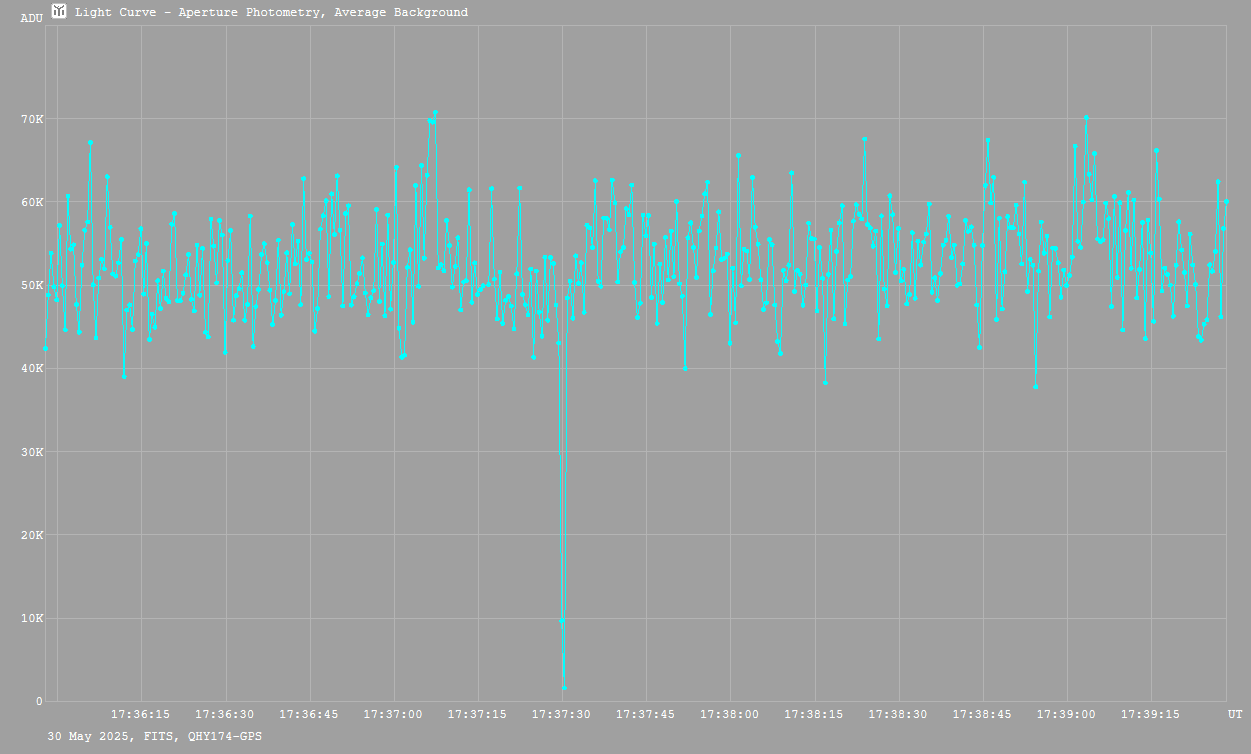Click the 17:38:00 time axis label

[x=730, y=715]
